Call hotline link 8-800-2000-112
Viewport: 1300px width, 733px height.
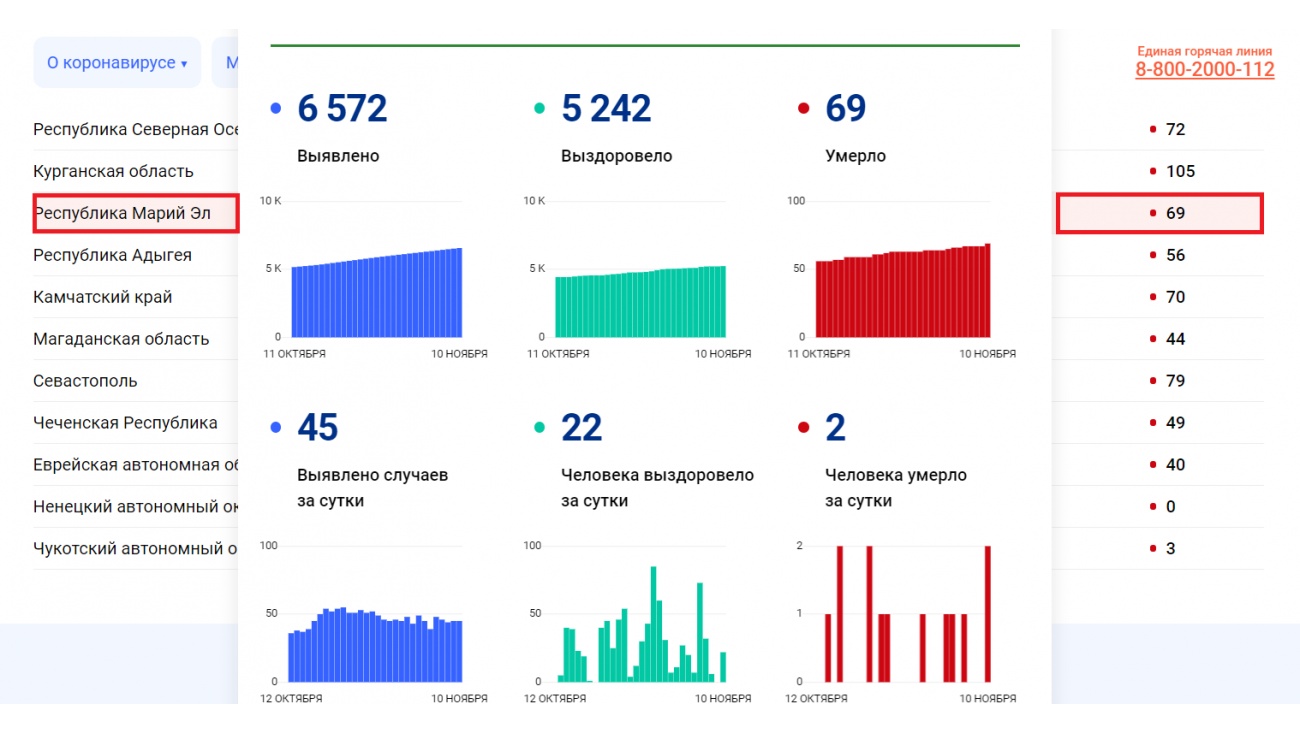click(x=1204, y=69)
